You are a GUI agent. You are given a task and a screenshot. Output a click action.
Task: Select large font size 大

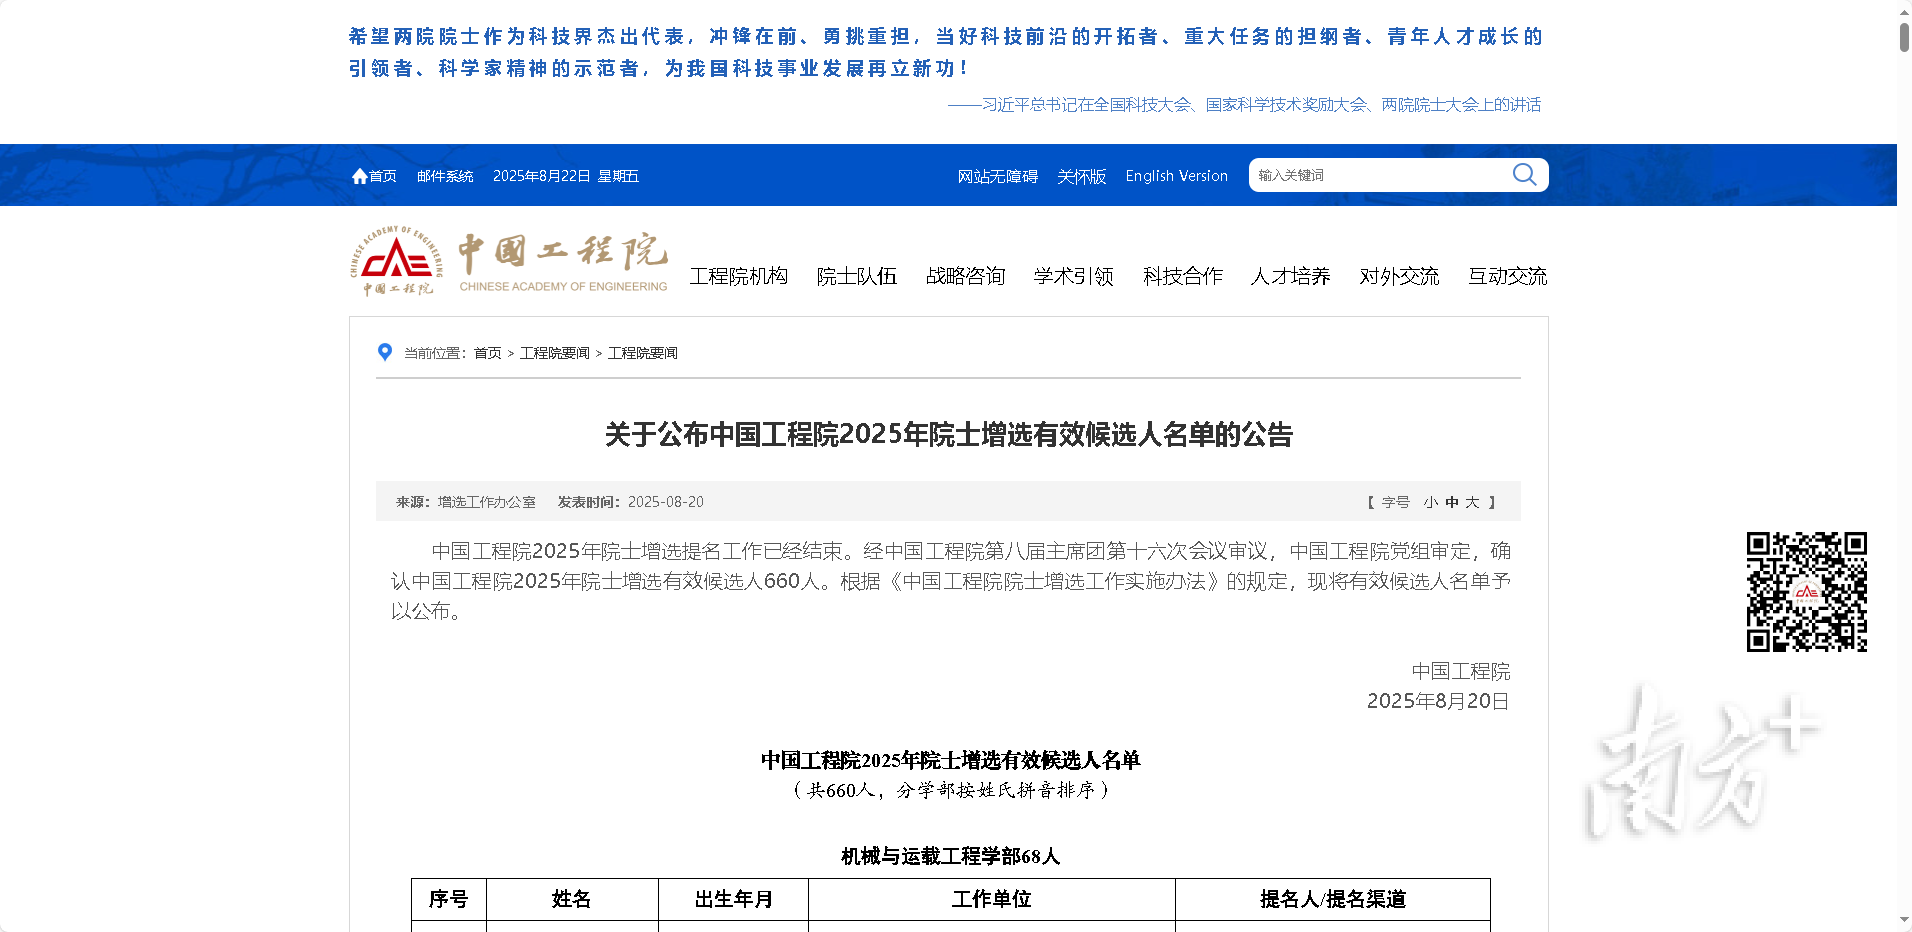tap(1472, 502)
